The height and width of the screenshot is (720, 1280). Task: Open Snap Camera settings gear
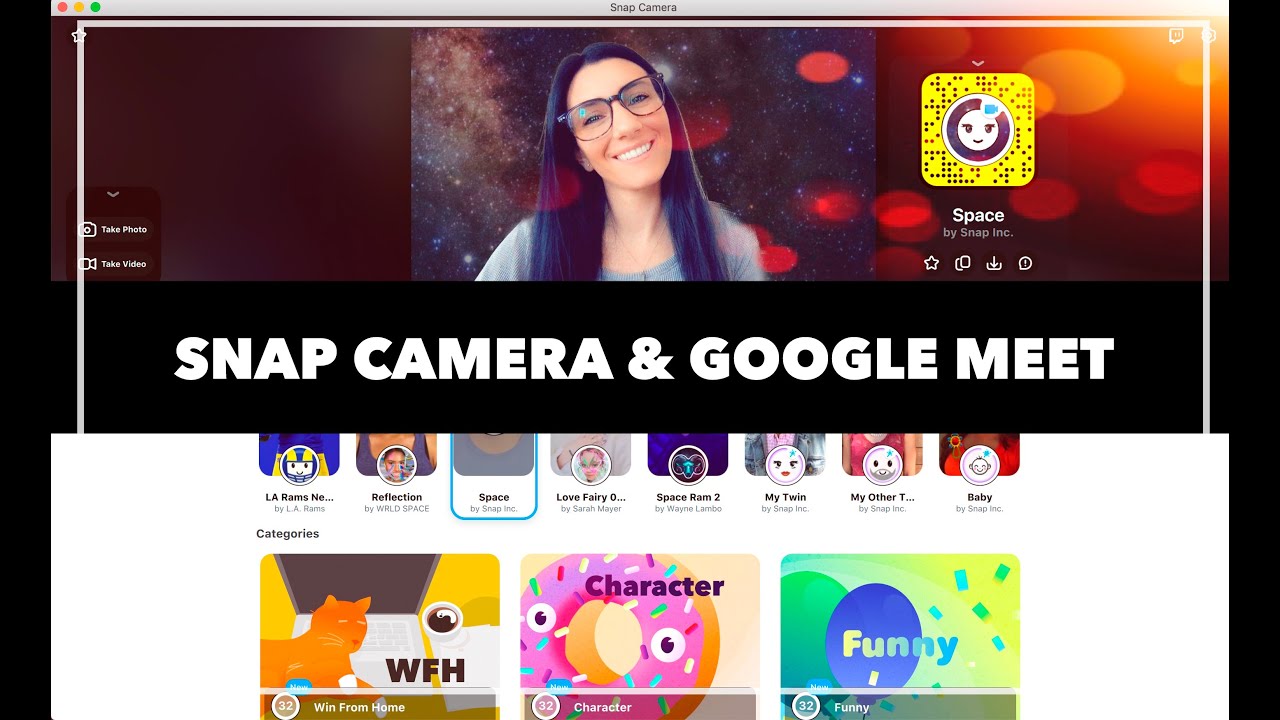pyautogui.click(x=1208, y=35)
